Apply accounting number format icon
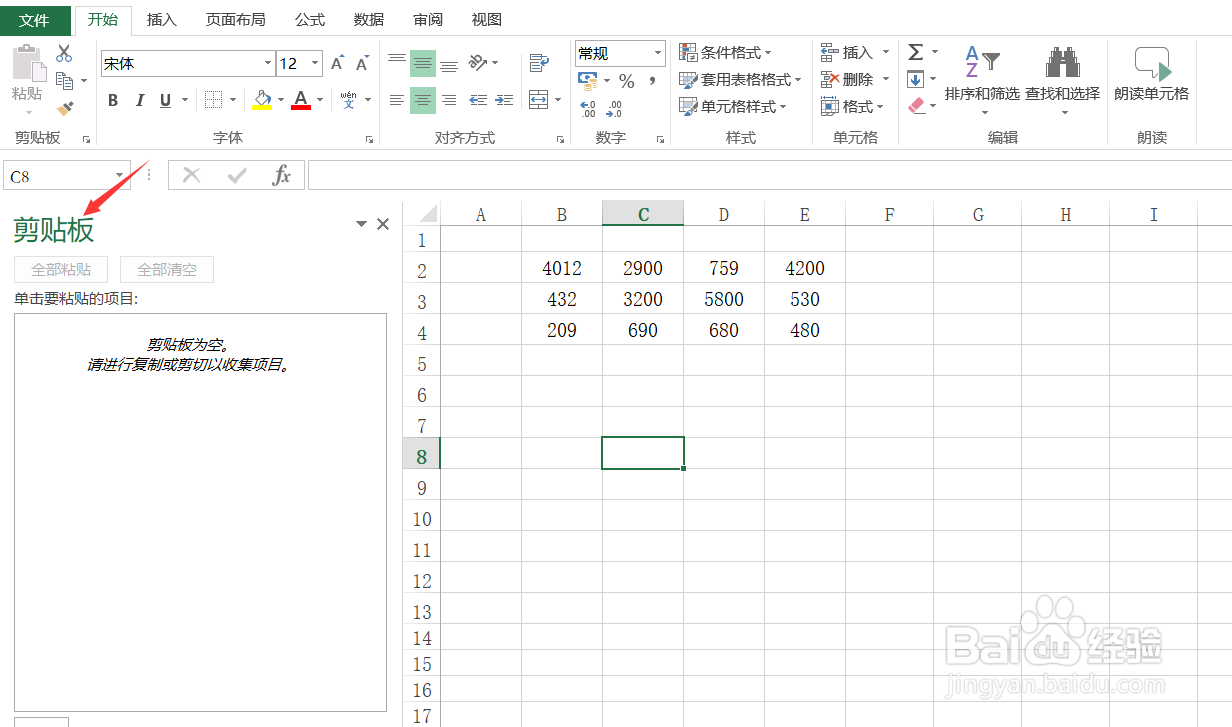The image size is (1232, 727). [x=587, y=80]
